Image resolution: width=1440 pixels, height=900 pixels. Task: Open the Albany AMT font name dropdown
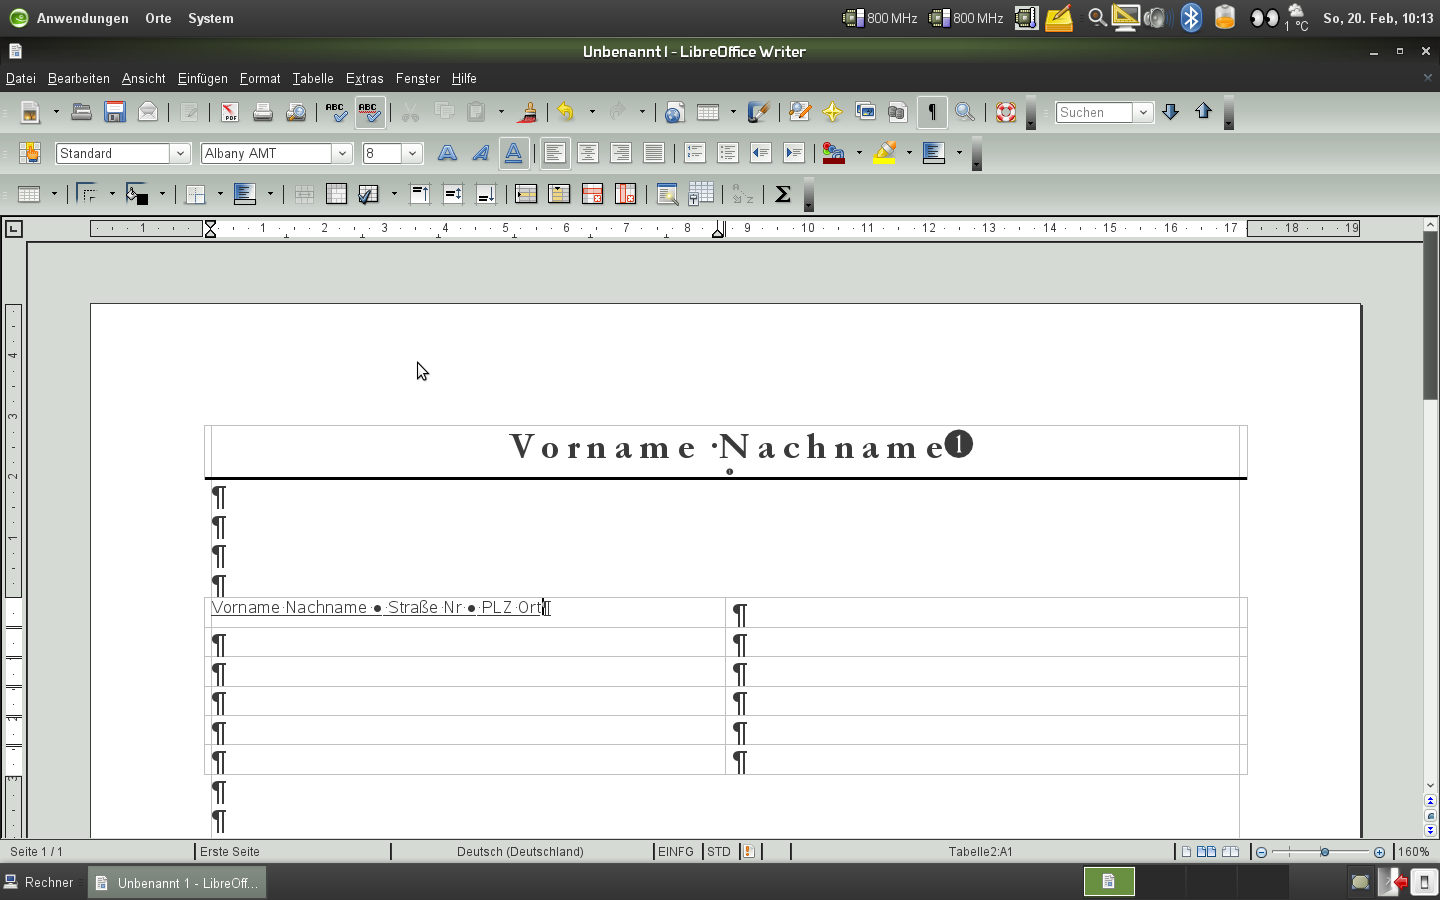342,153
